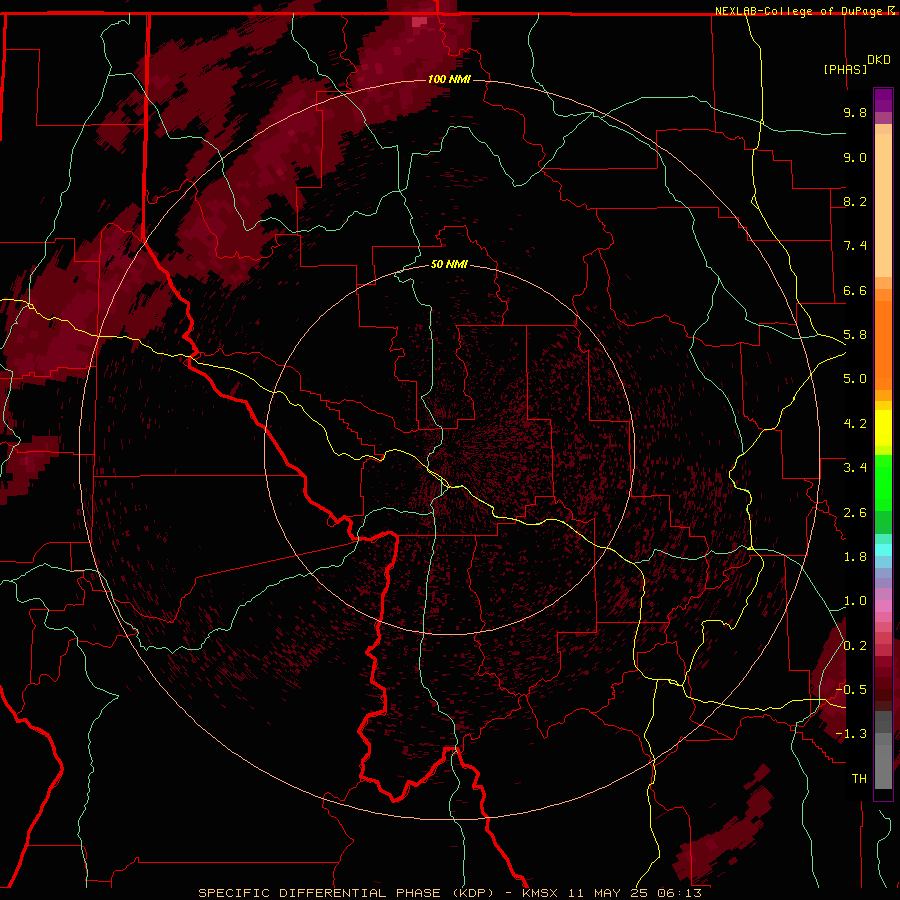Click the 5.0 value on the color scale
The image size is (900, 900).
pos(855,379)
